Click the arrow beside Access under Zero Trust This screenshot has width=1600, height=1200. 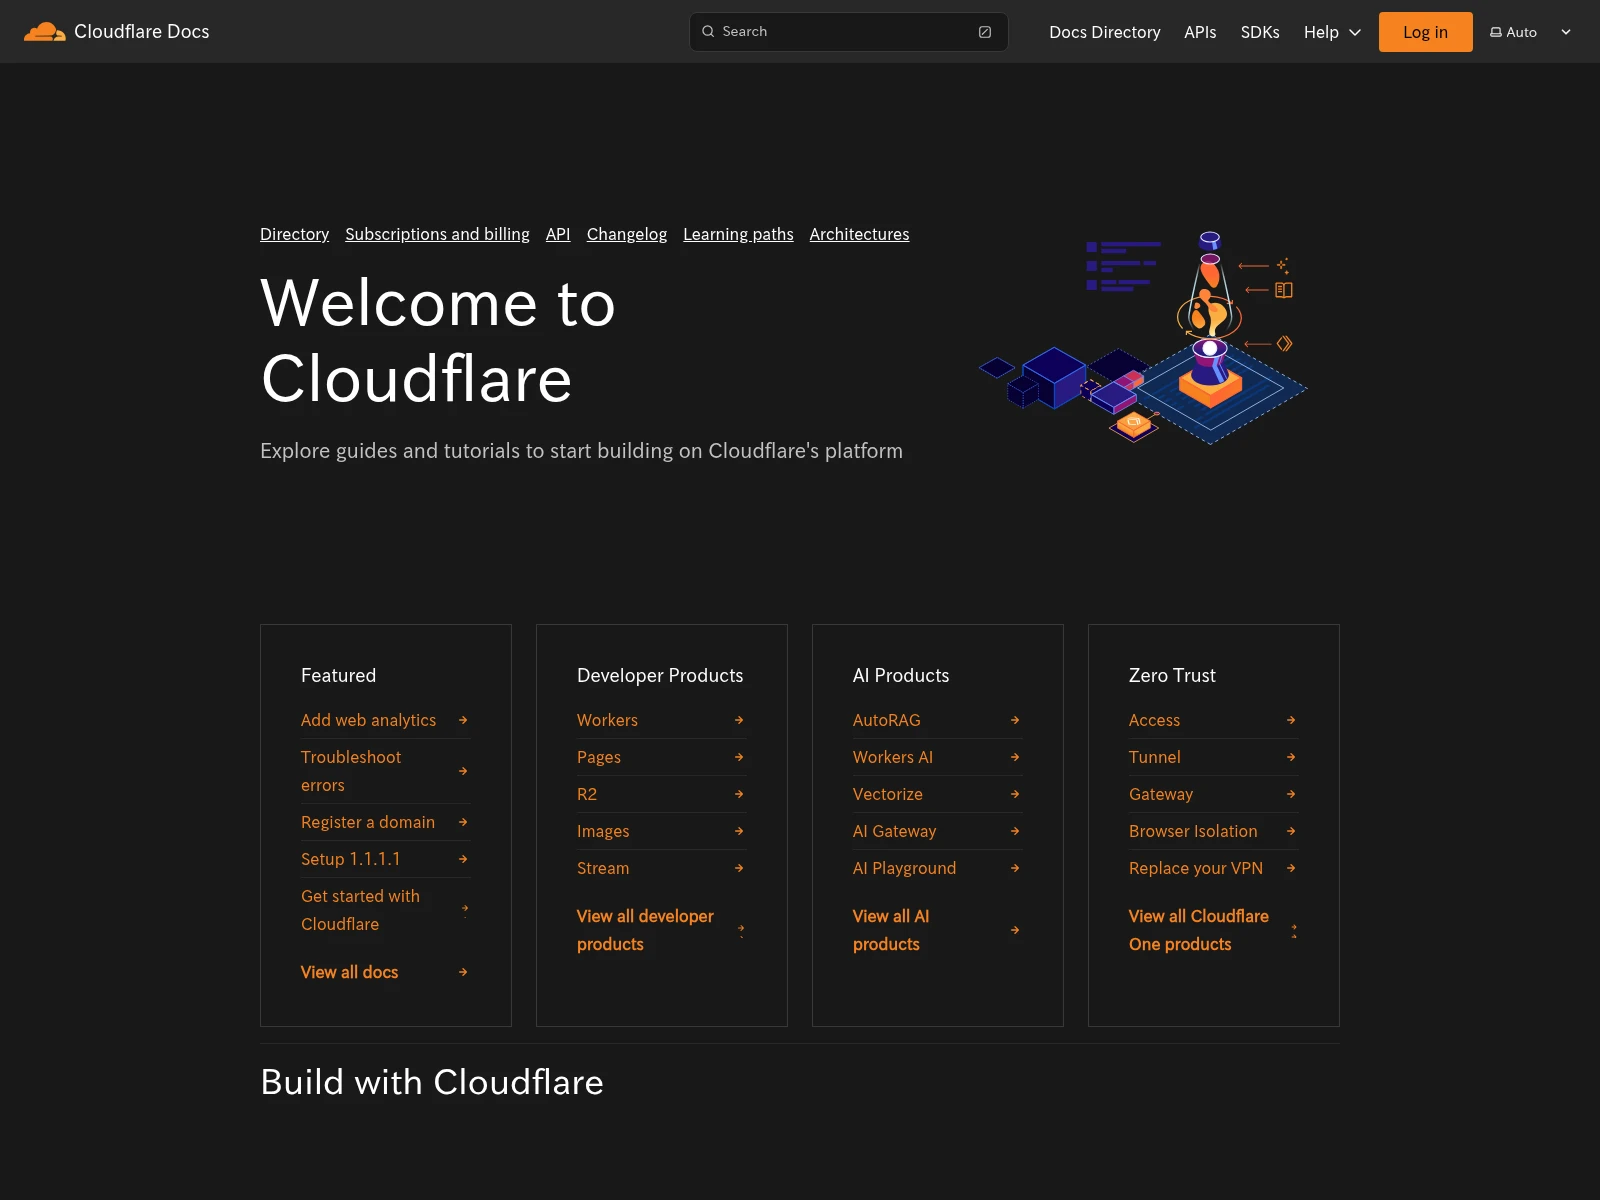click(x=1290, y=720)
